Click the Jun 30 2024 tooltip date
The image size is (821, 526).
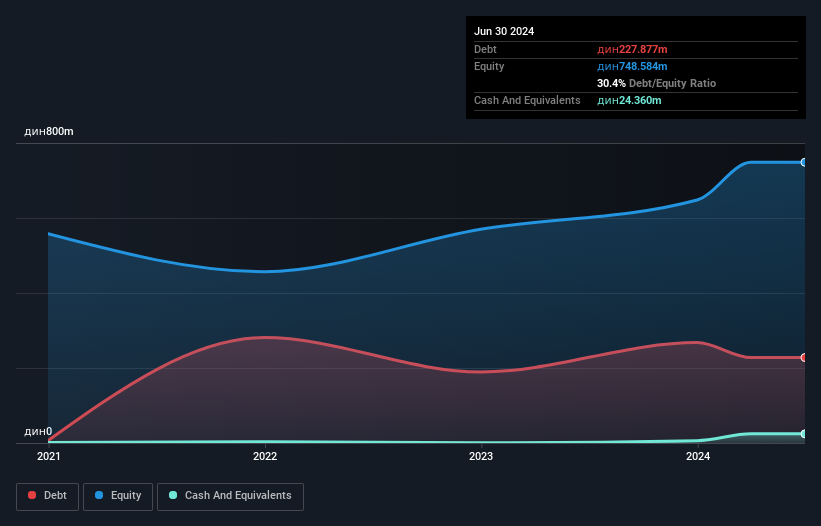pos(504,31)
